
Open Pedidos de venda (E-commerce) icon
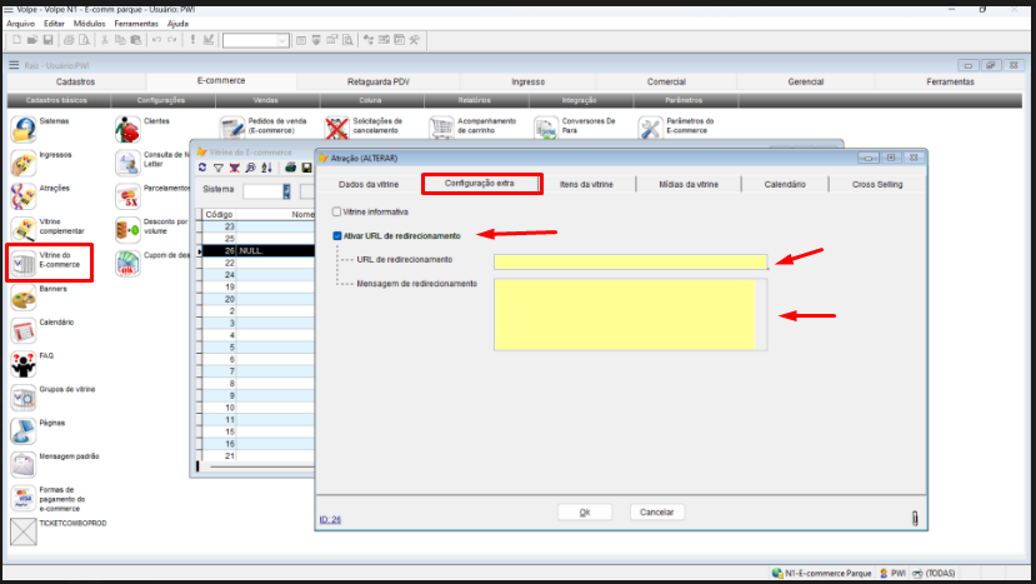coord(233,128)
